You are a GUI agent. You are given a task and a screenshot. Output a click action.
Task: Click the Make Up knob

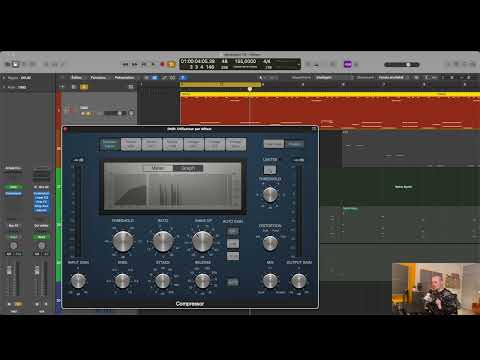pos(203,241)
